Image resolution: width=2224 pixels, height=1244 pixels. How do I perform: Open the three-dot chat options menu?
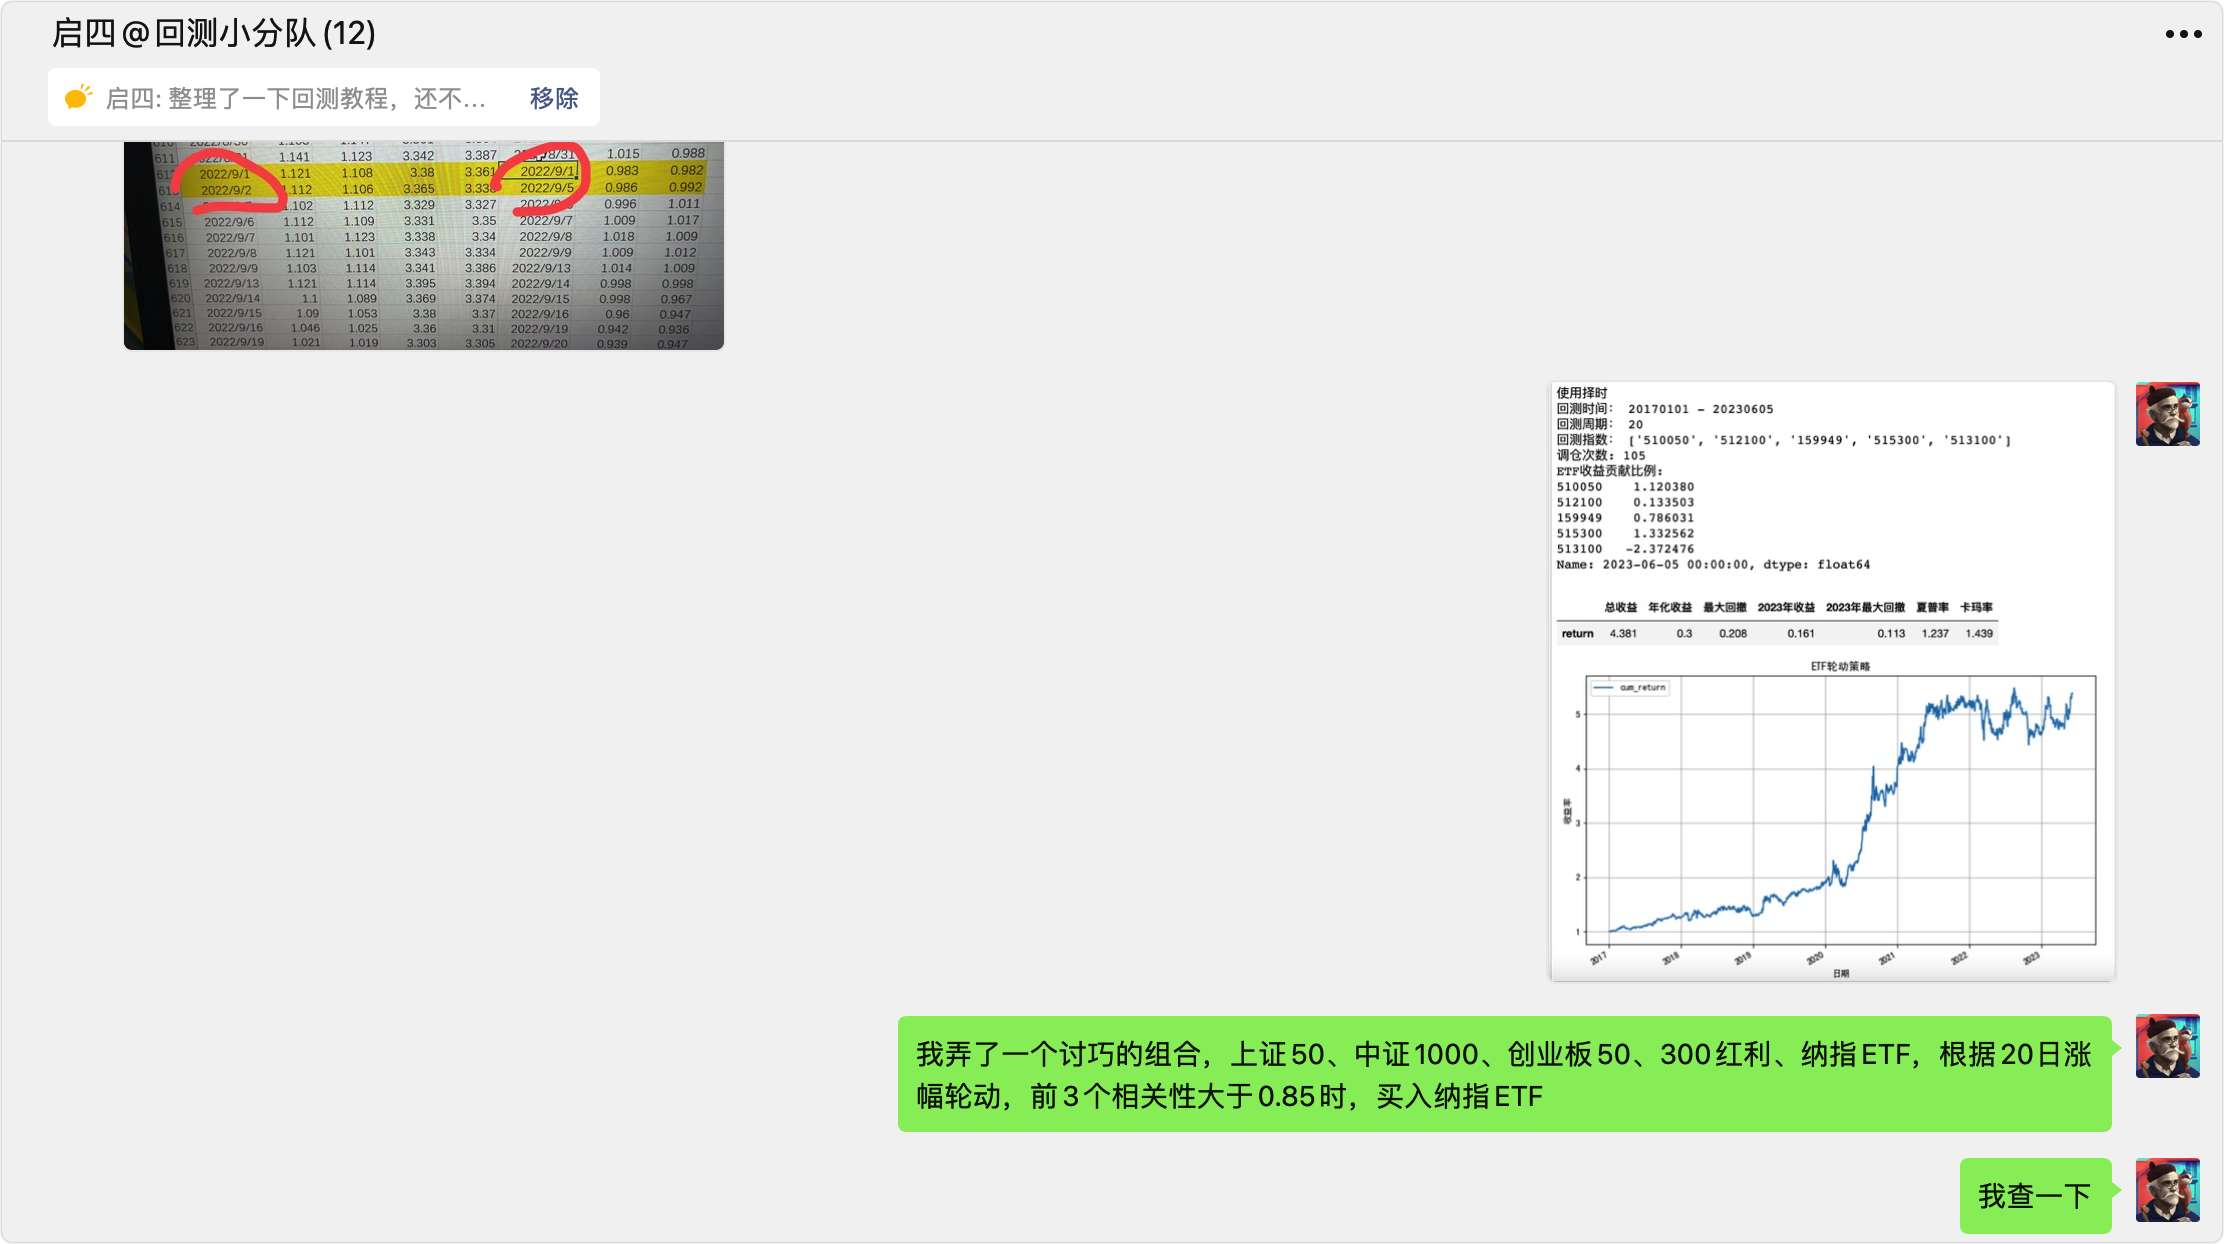tap(2183, 34)
